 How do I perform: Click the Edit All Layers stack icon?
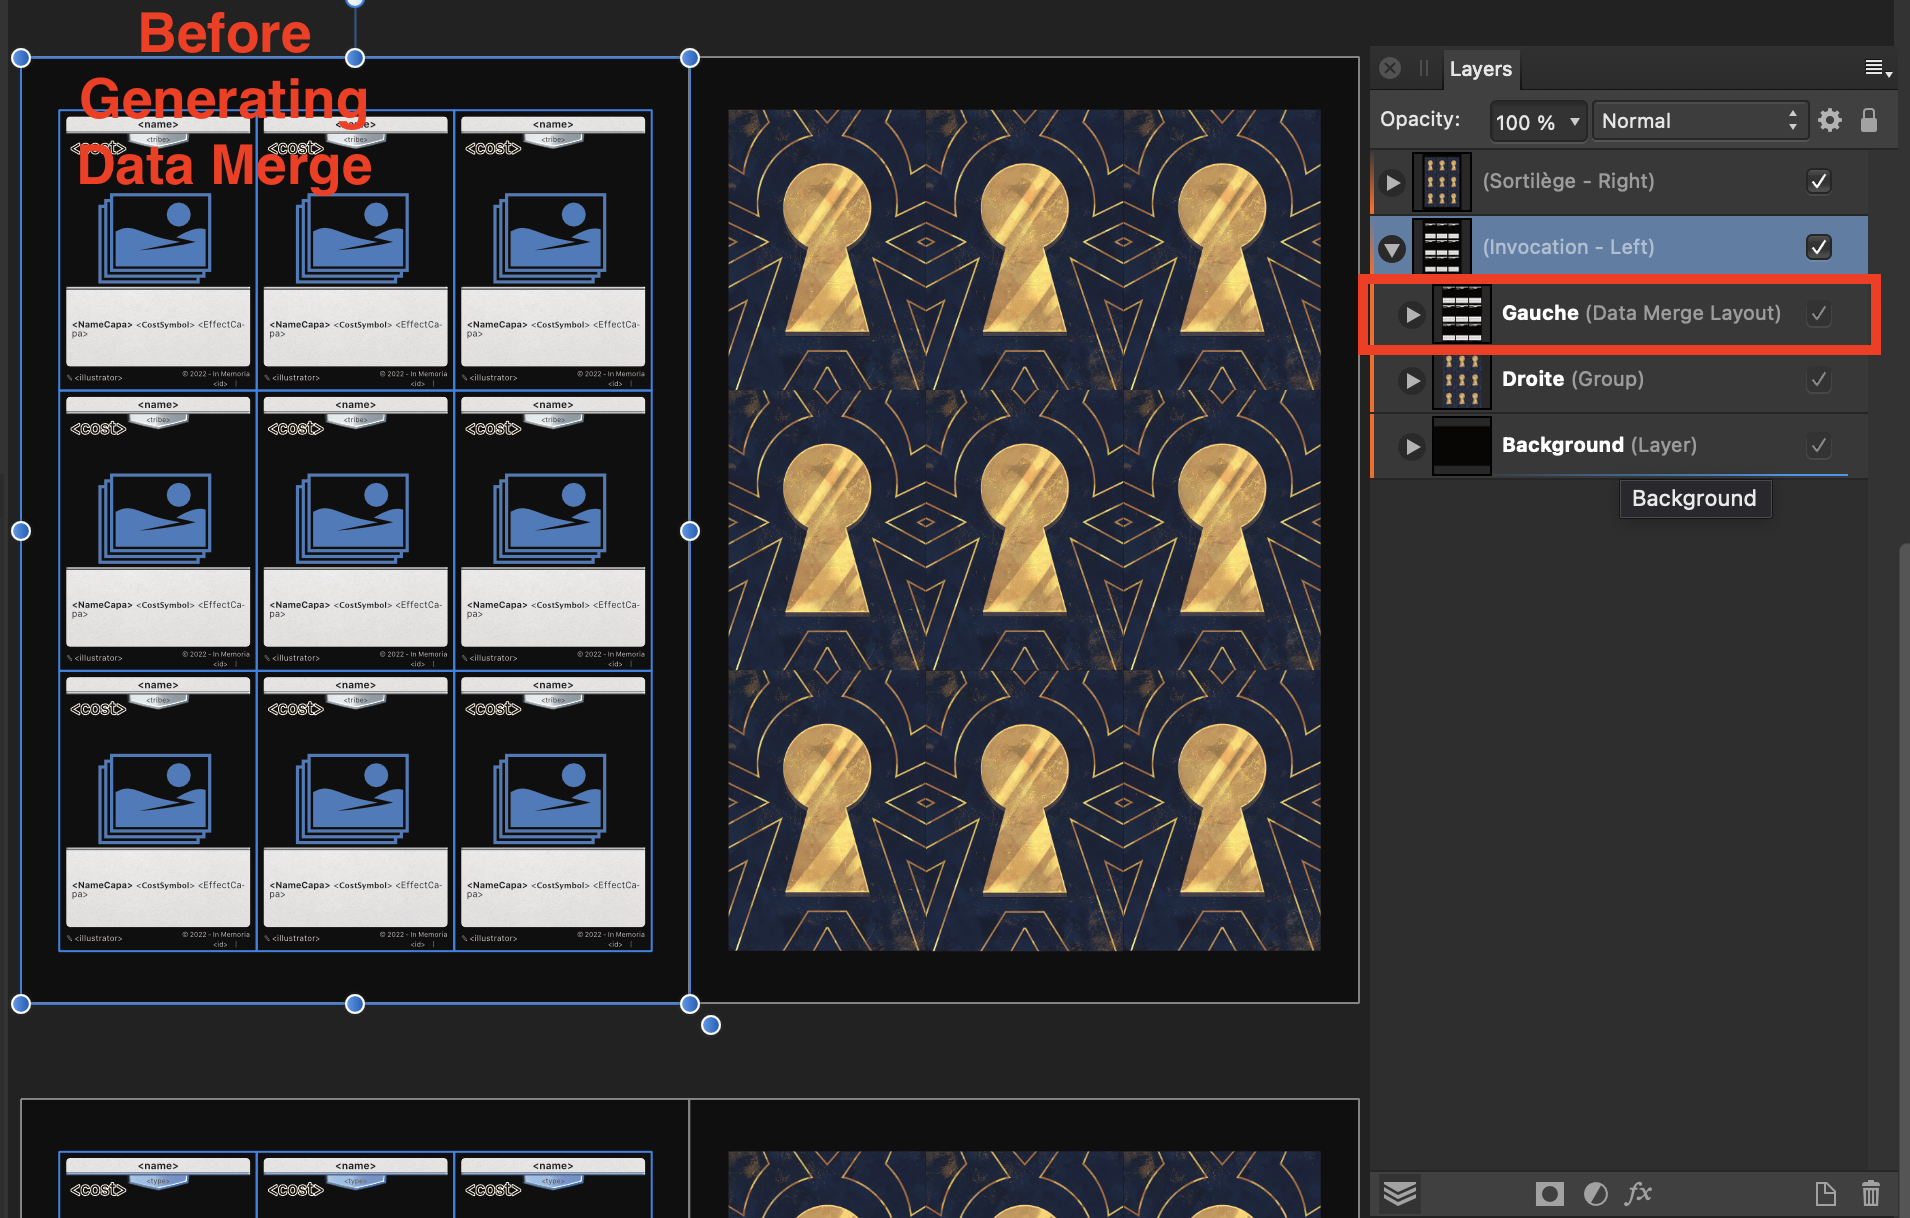pos(1399,1193)
